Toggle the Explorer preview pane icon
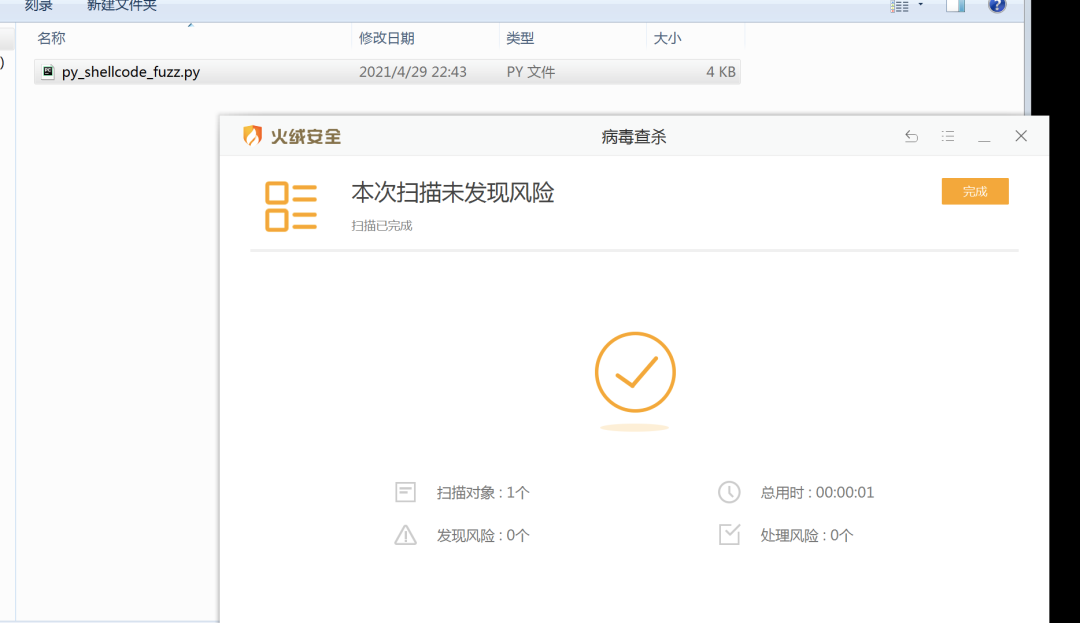The width and height of the screenshot is (1080, 623). coord(955,6)
